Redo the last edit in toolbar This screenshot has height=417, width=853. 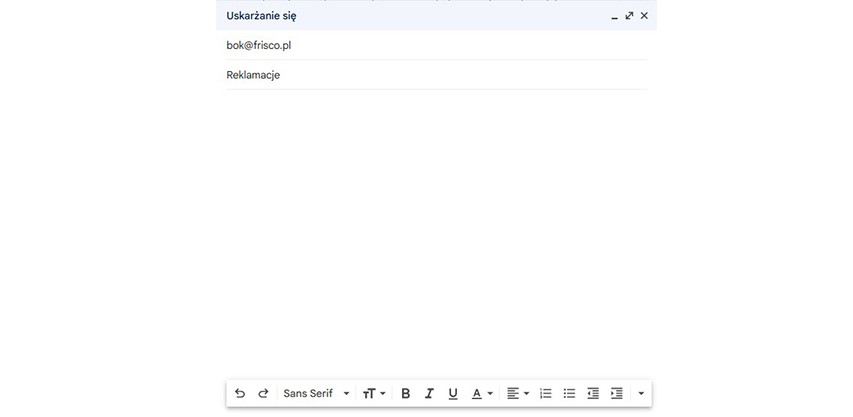tap(263, 393)
